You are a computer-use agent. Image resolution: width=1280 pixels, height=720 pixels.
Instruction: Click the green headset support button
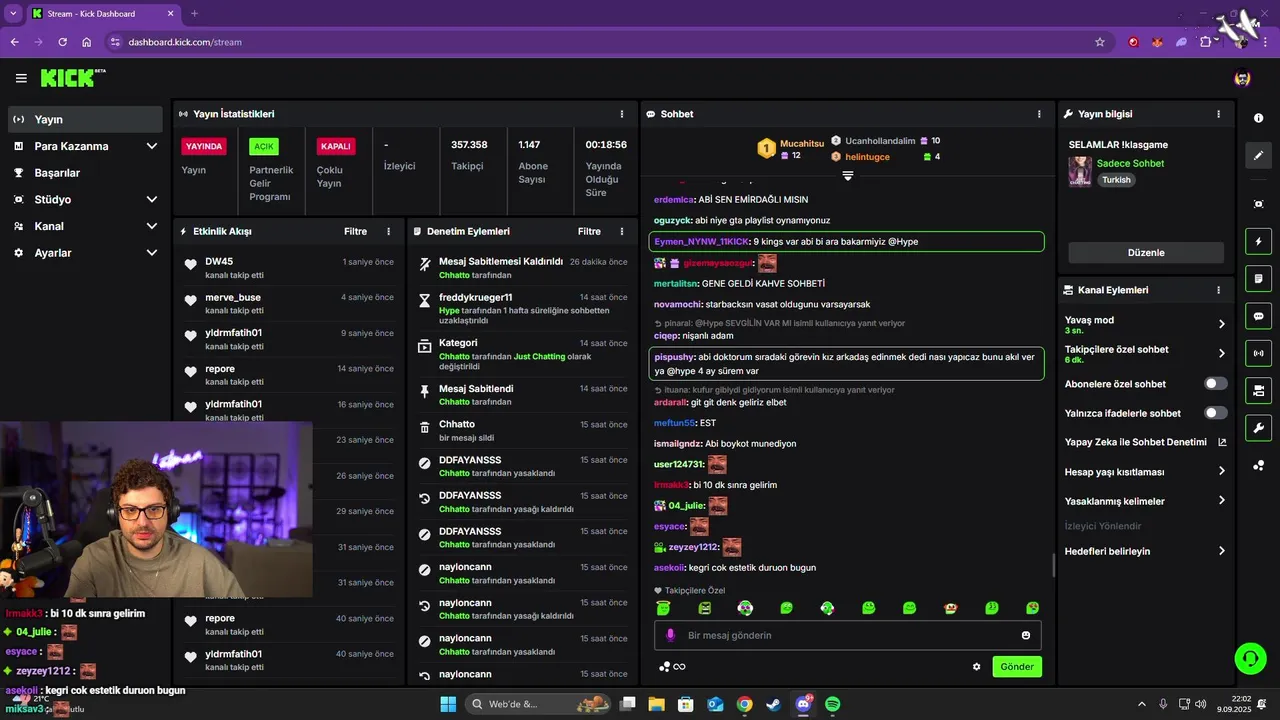(x=1250, y=658)
